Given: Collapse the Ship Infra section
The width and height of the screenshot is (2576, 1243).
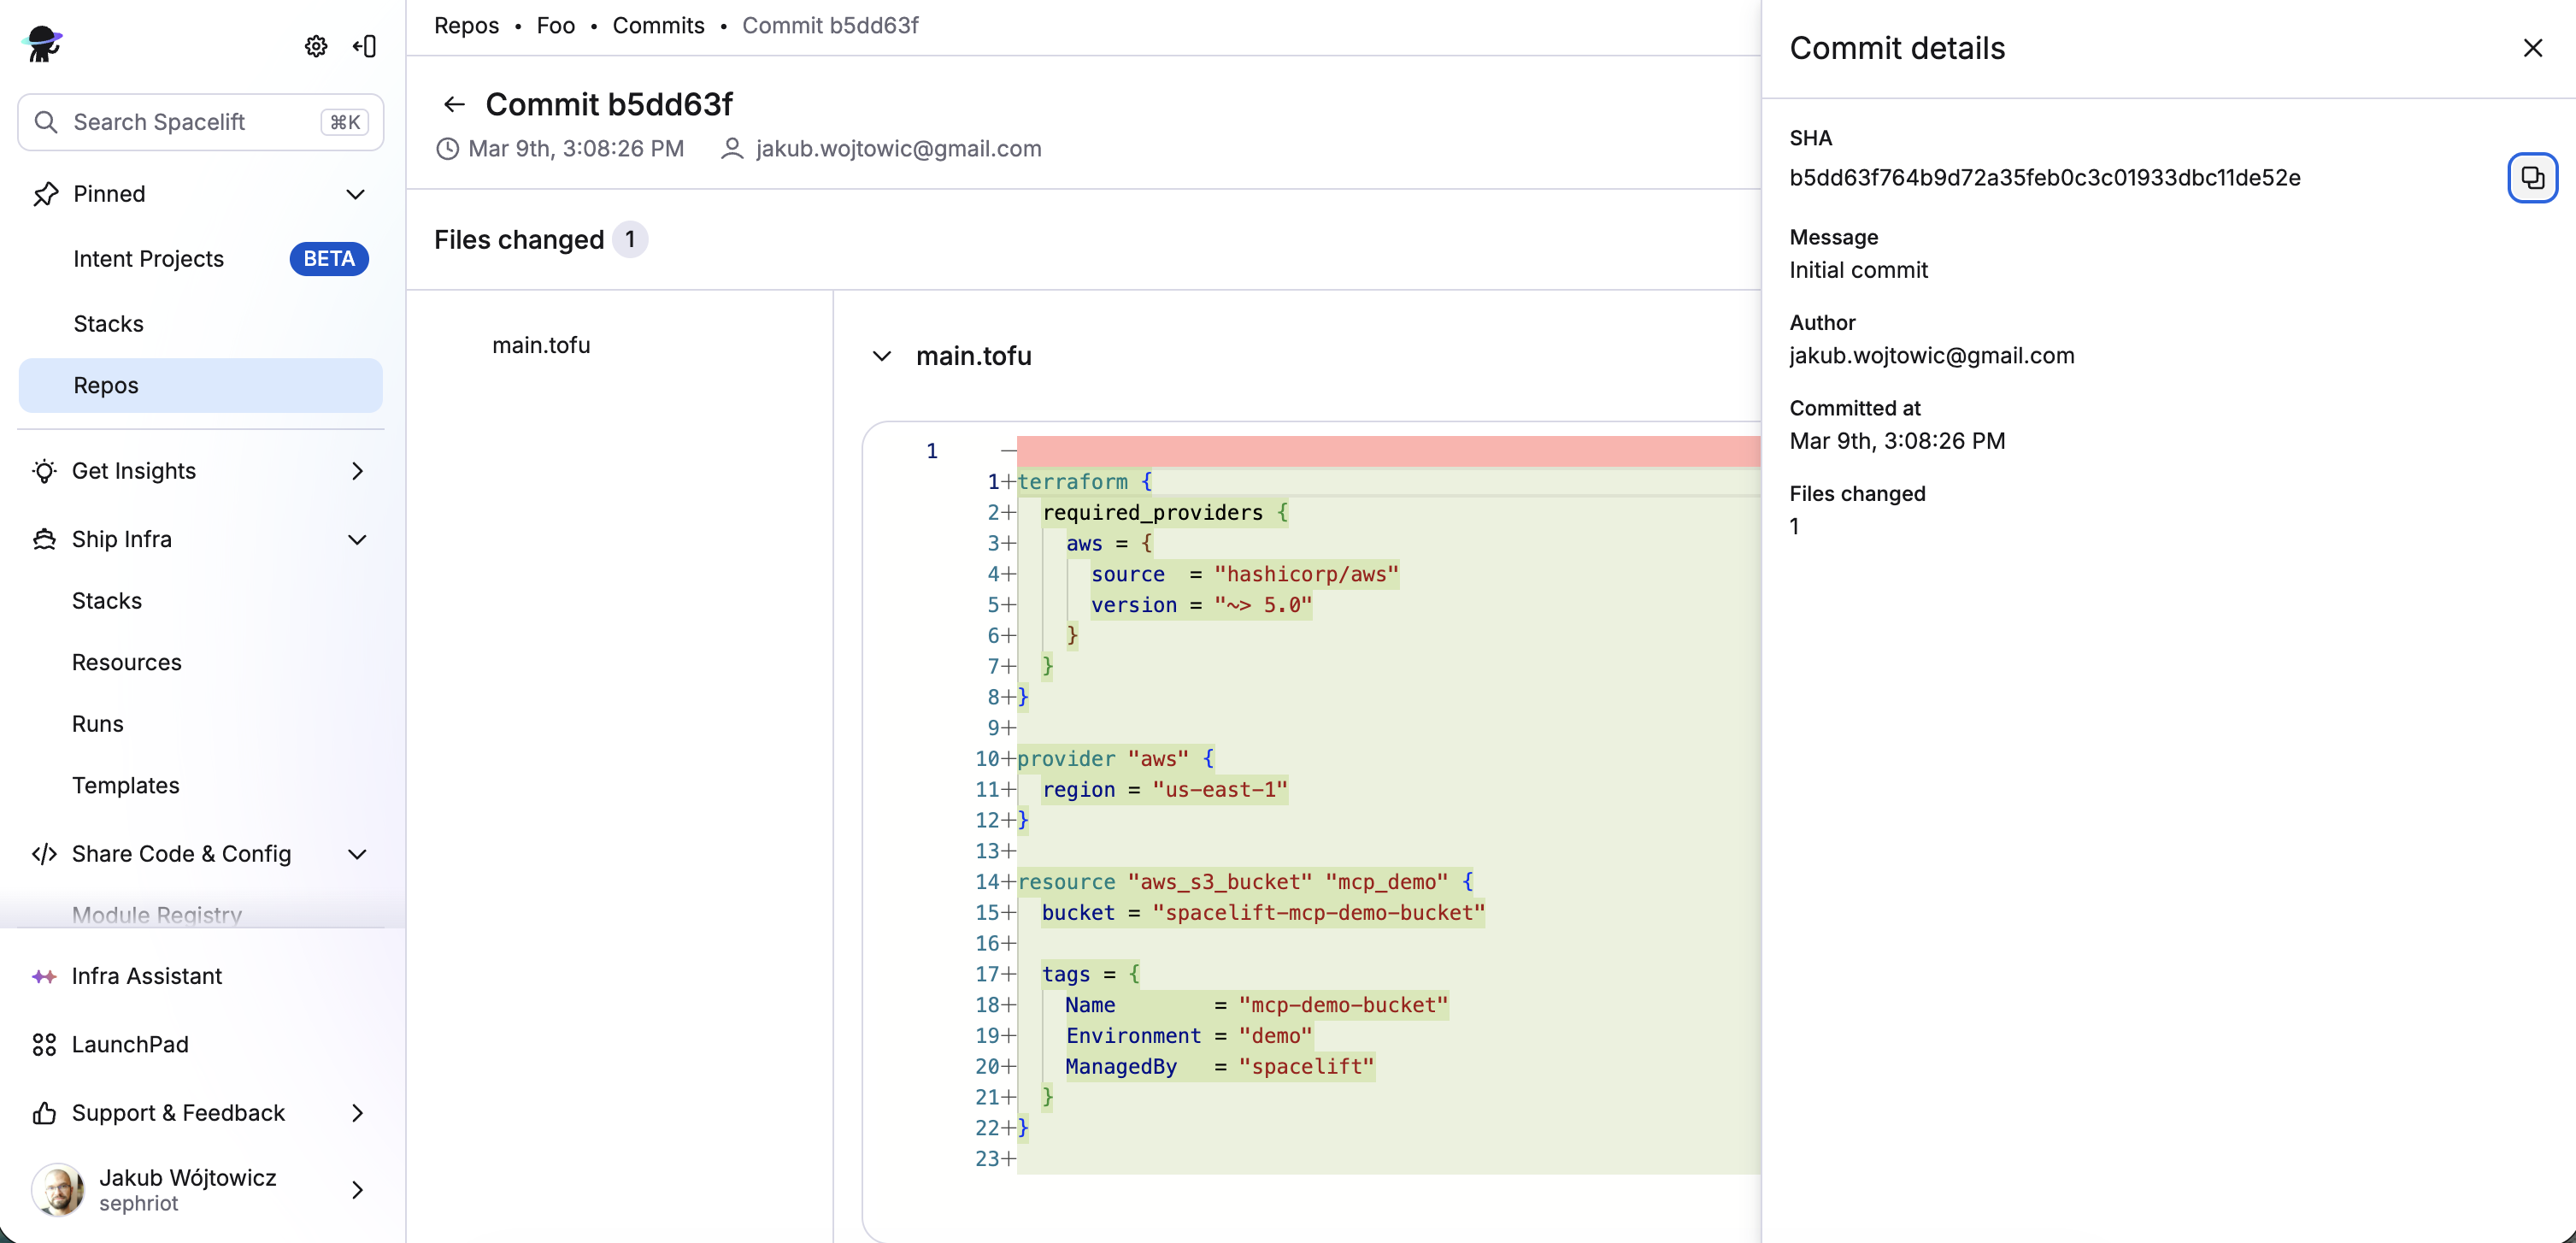Looking at the screenshot, I should [357, 539].
